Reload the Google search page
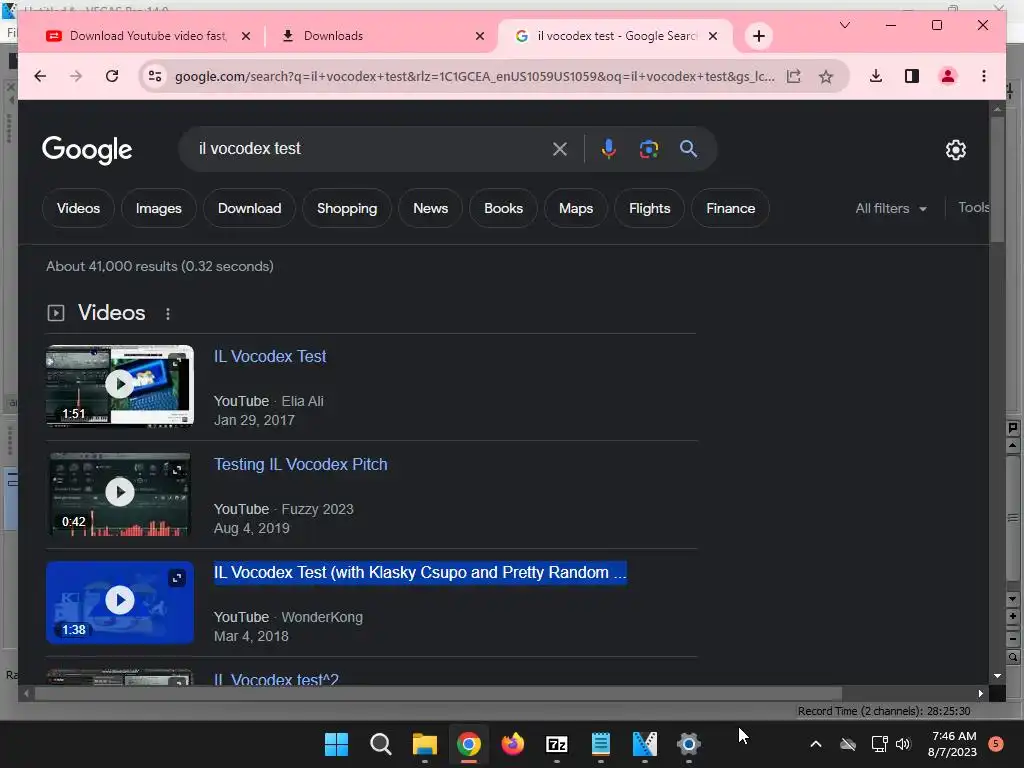 [112, 76]
